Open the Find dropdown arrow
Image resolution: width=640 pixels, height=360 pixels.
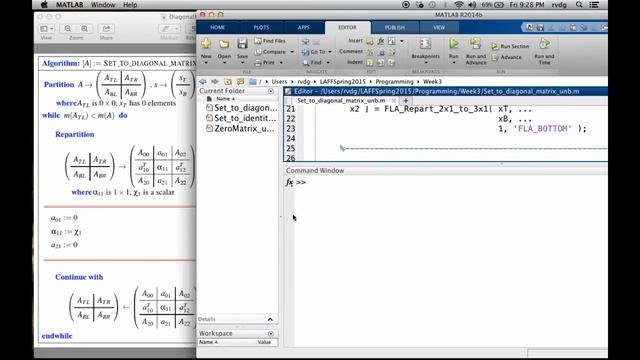pyautogui.click(x=328, y=62)
